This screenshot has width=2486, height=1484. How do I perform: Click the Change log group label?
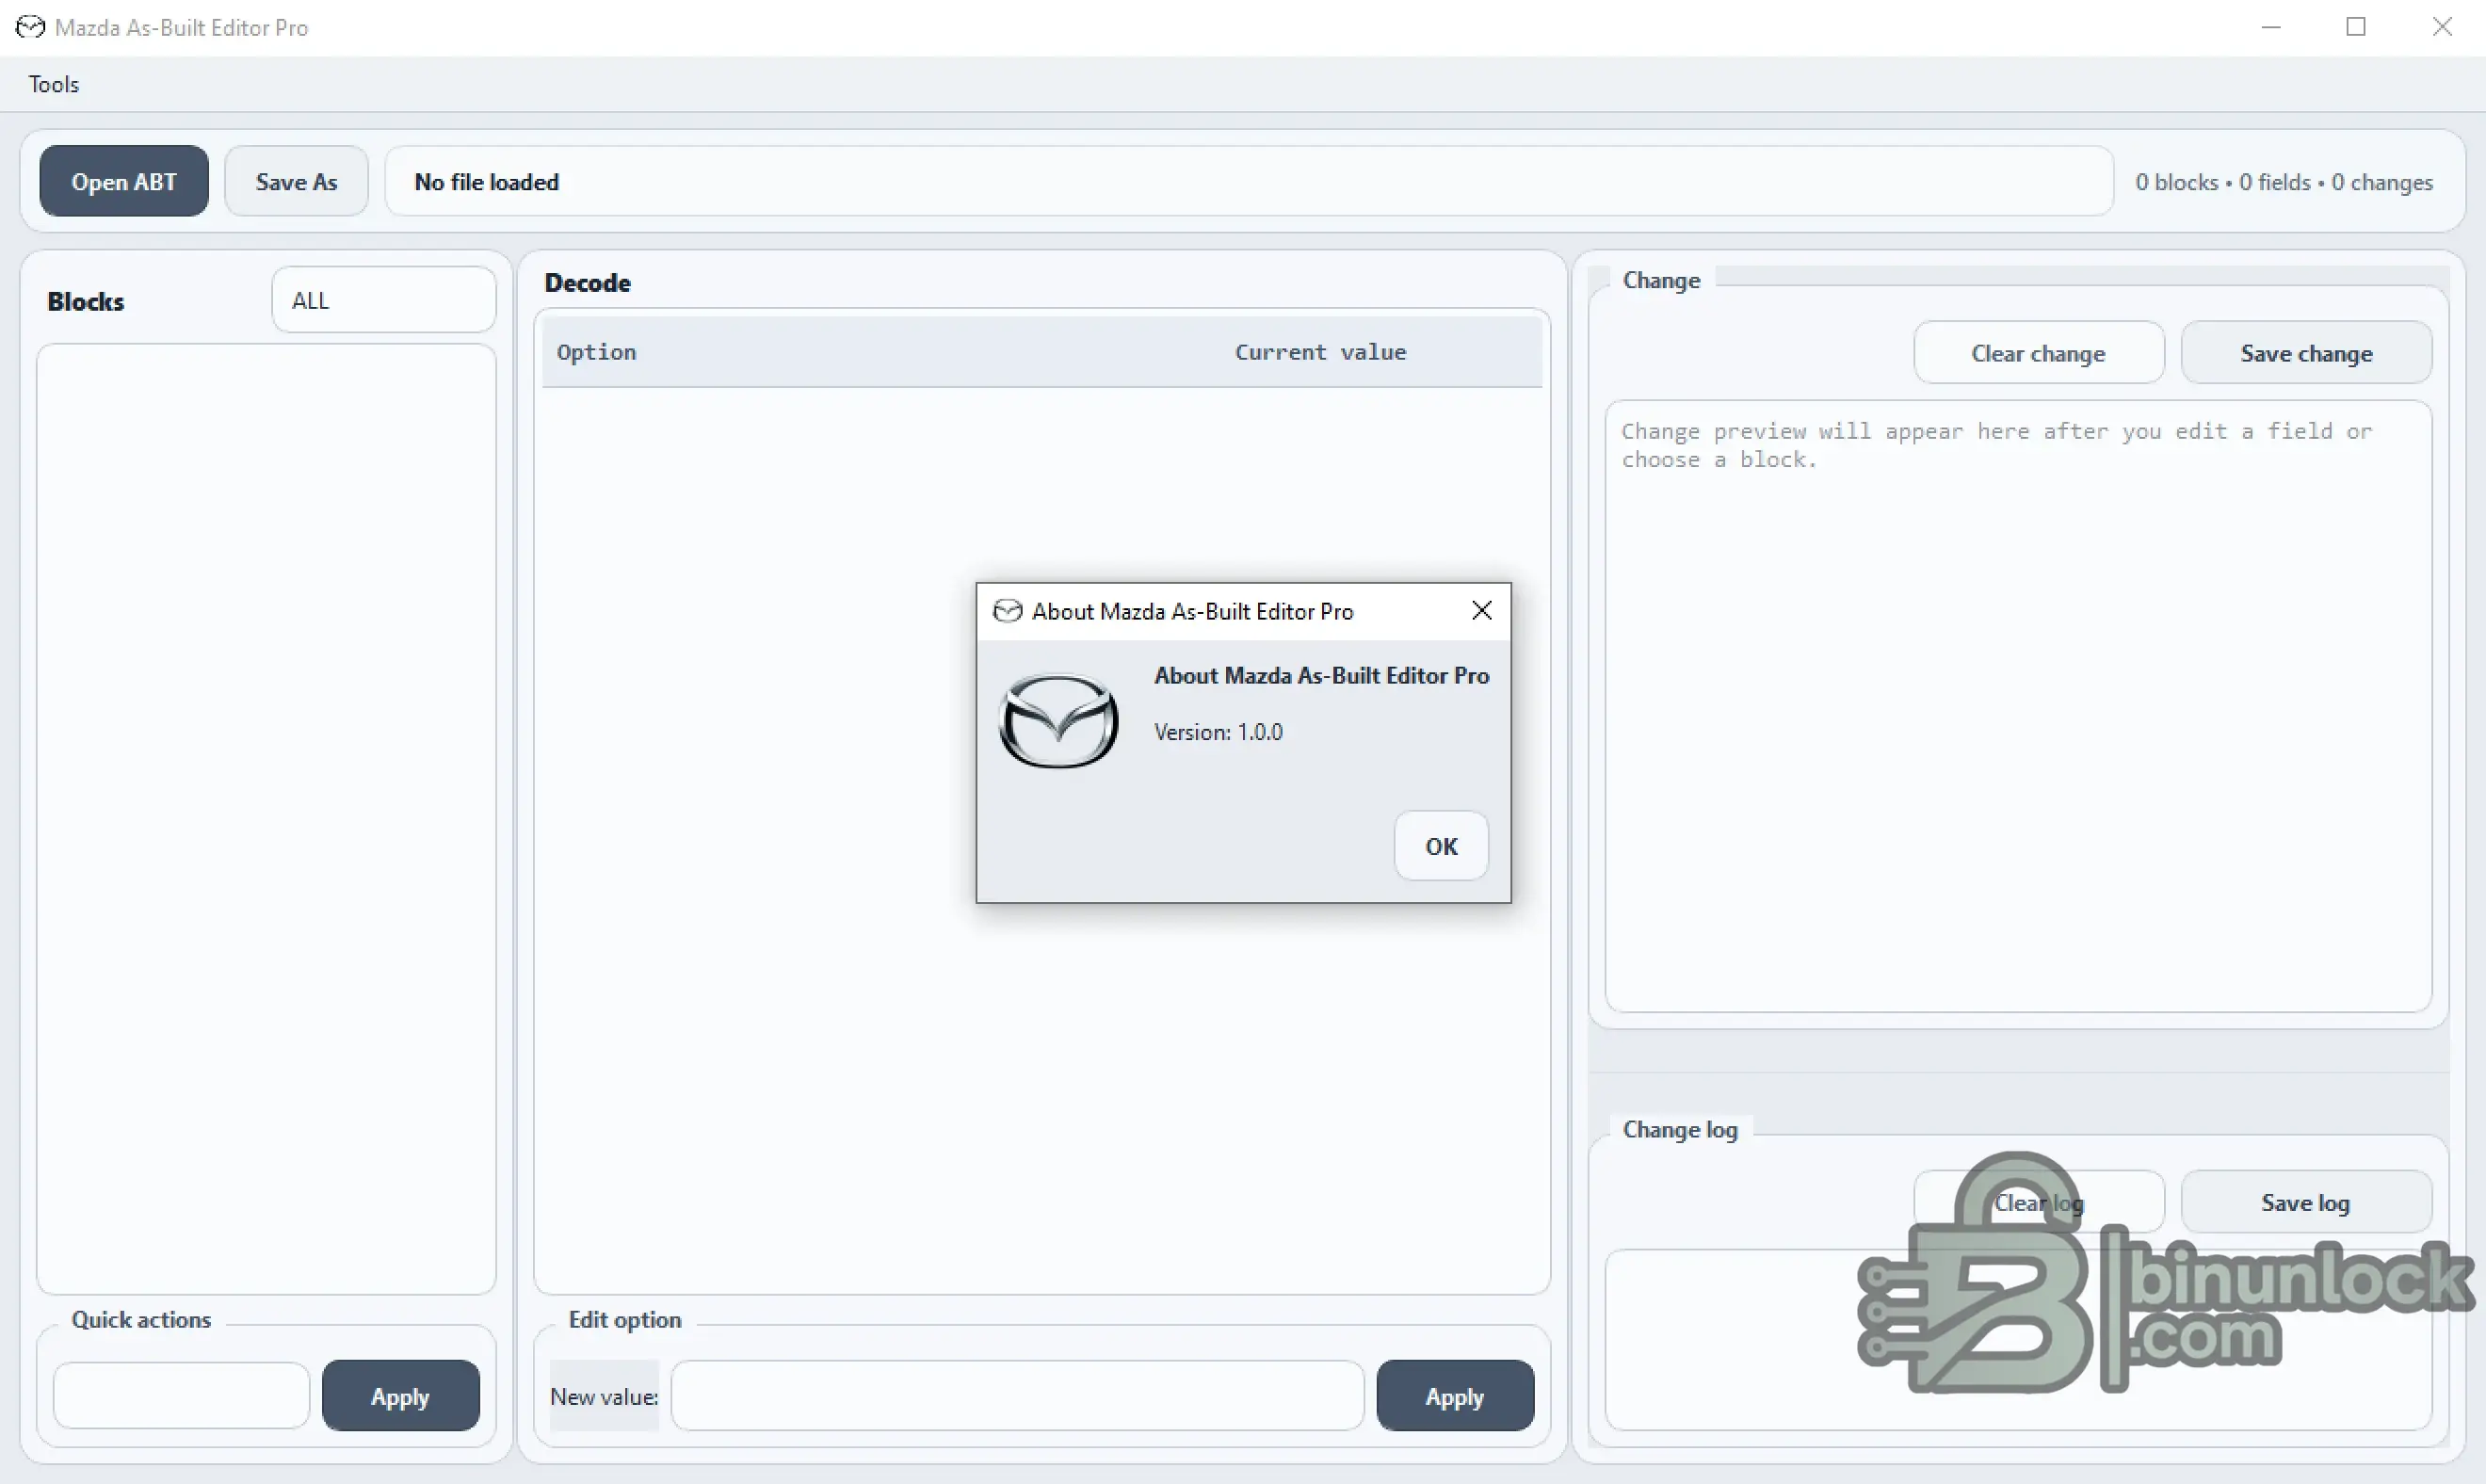tap(1680, 1129)
